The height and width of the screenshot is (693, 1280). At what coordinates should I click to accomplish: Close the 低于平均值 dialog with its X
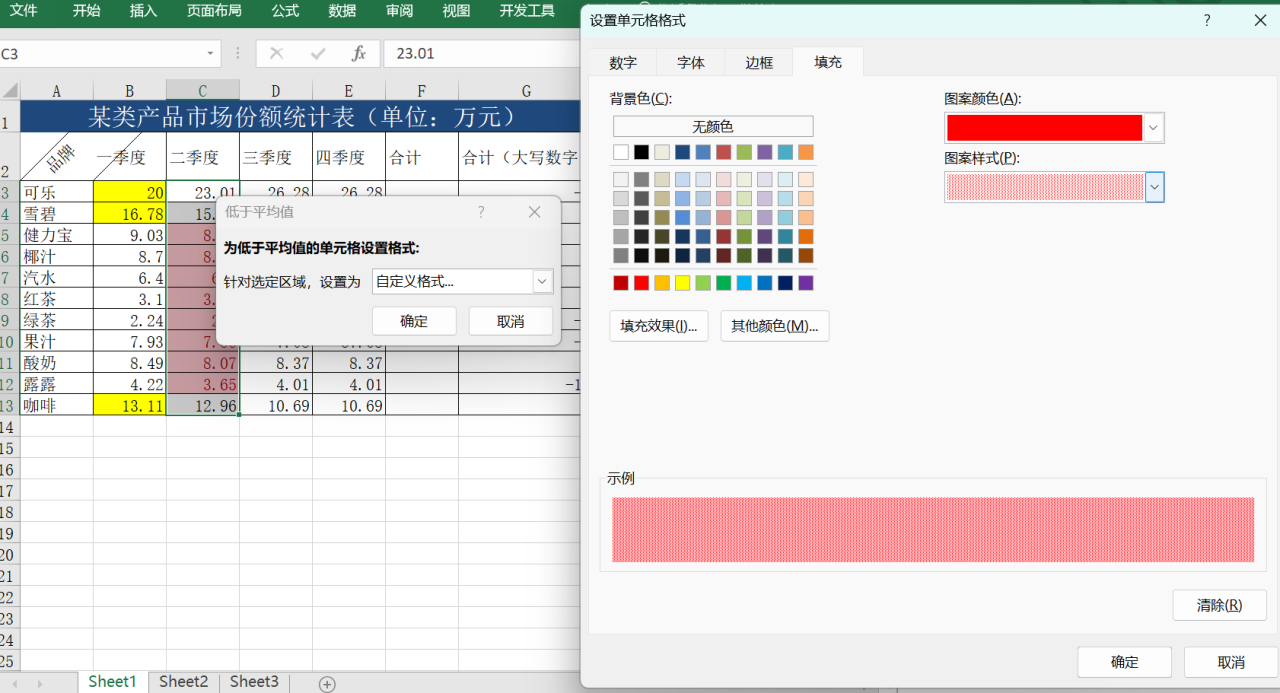534,212
